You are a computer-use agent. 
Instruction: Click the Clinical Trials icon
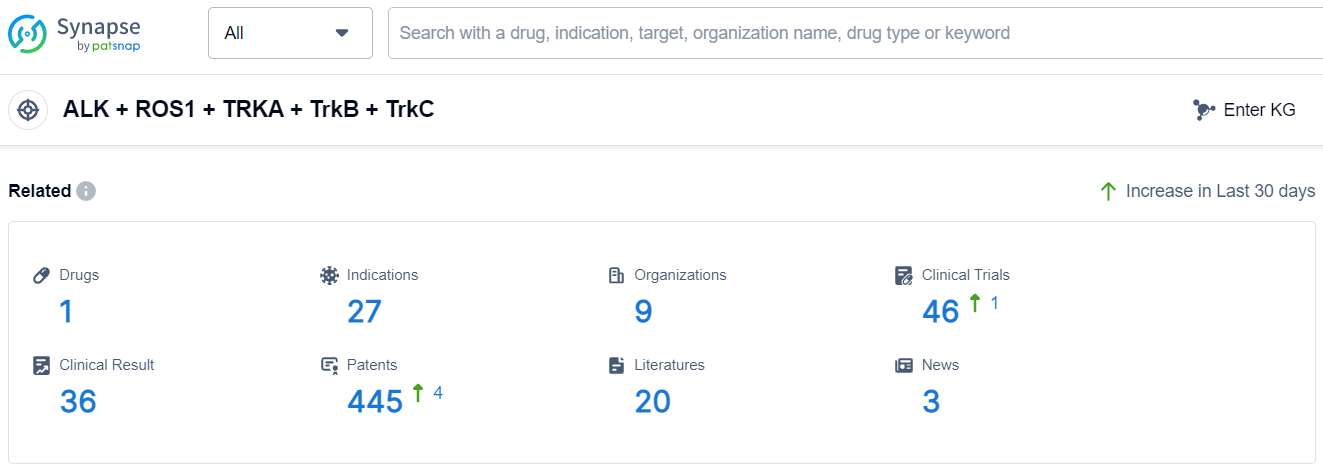(904, 275)
